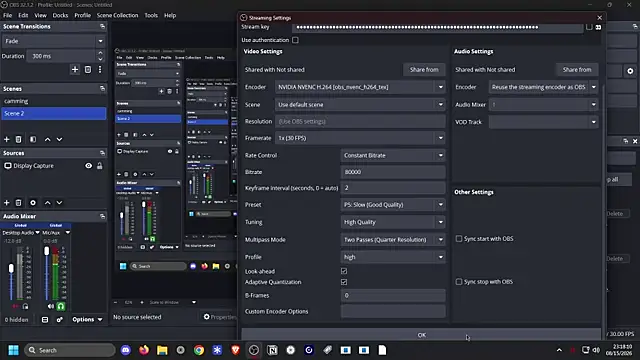Open advanced audio properties gears icon

[x=60, y=320]
